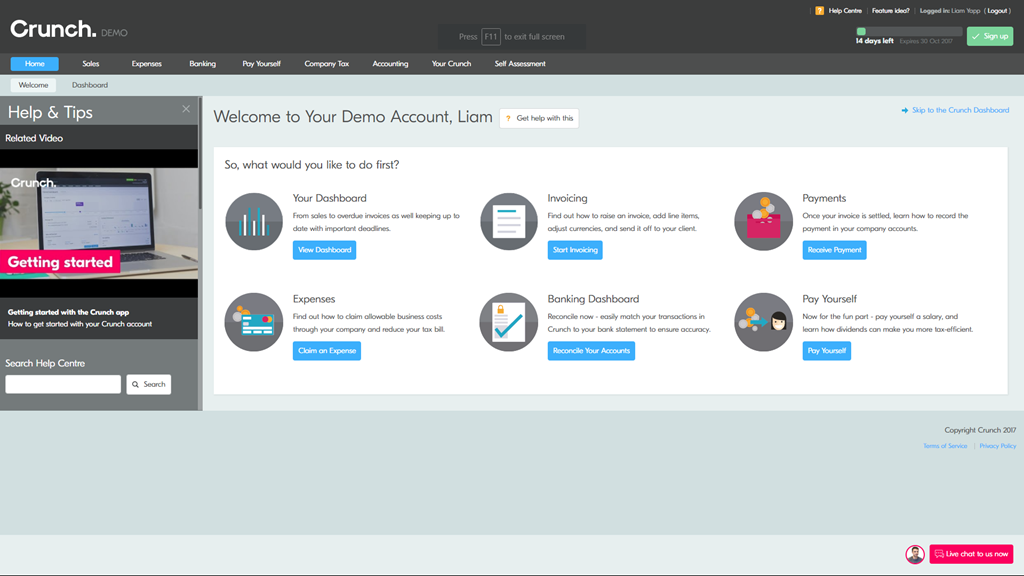
Task: Click the Banking Dashboard checkmark icon
Action: tap(509, 322)
